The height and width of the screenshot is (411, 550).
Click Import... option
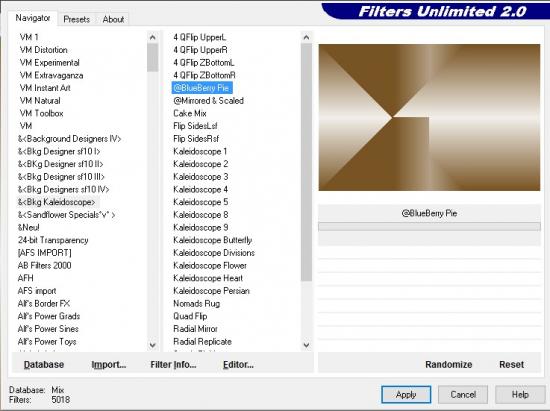[x=109, y=364]
